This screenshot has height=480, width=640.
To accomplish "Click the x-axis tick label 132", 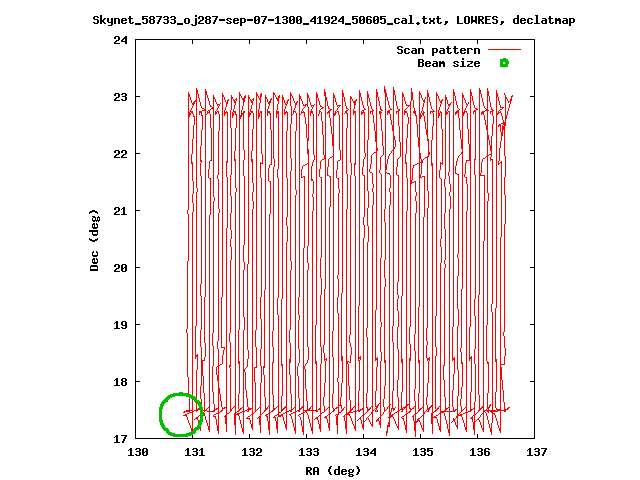I will pos(251,452).
